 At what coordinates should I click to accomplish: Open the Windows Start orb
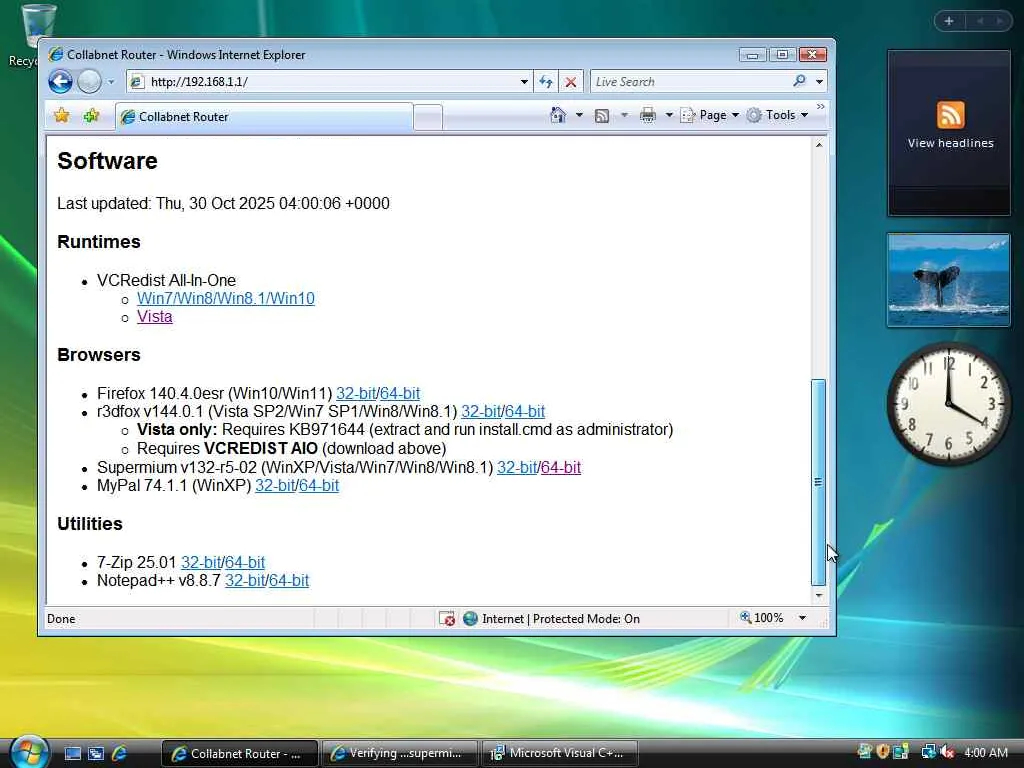(29, 752)
